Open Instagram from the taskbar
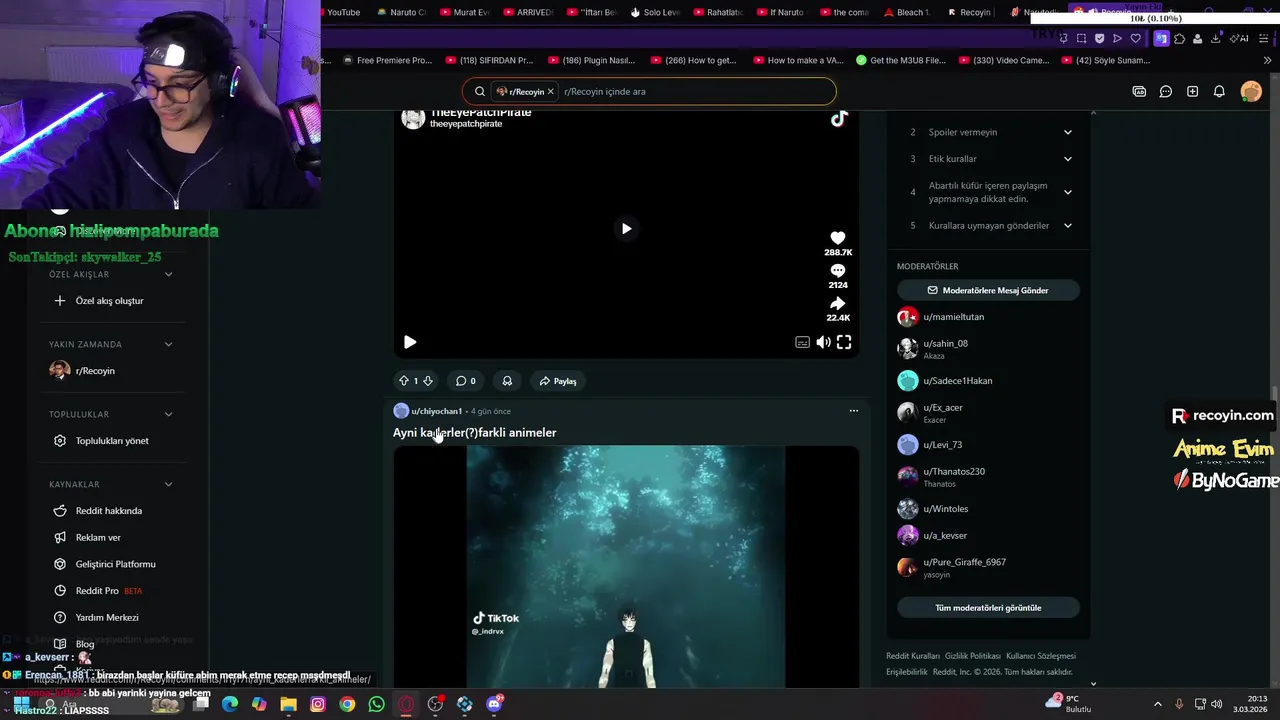1280x720 pixels. click(x=318, y=704)
